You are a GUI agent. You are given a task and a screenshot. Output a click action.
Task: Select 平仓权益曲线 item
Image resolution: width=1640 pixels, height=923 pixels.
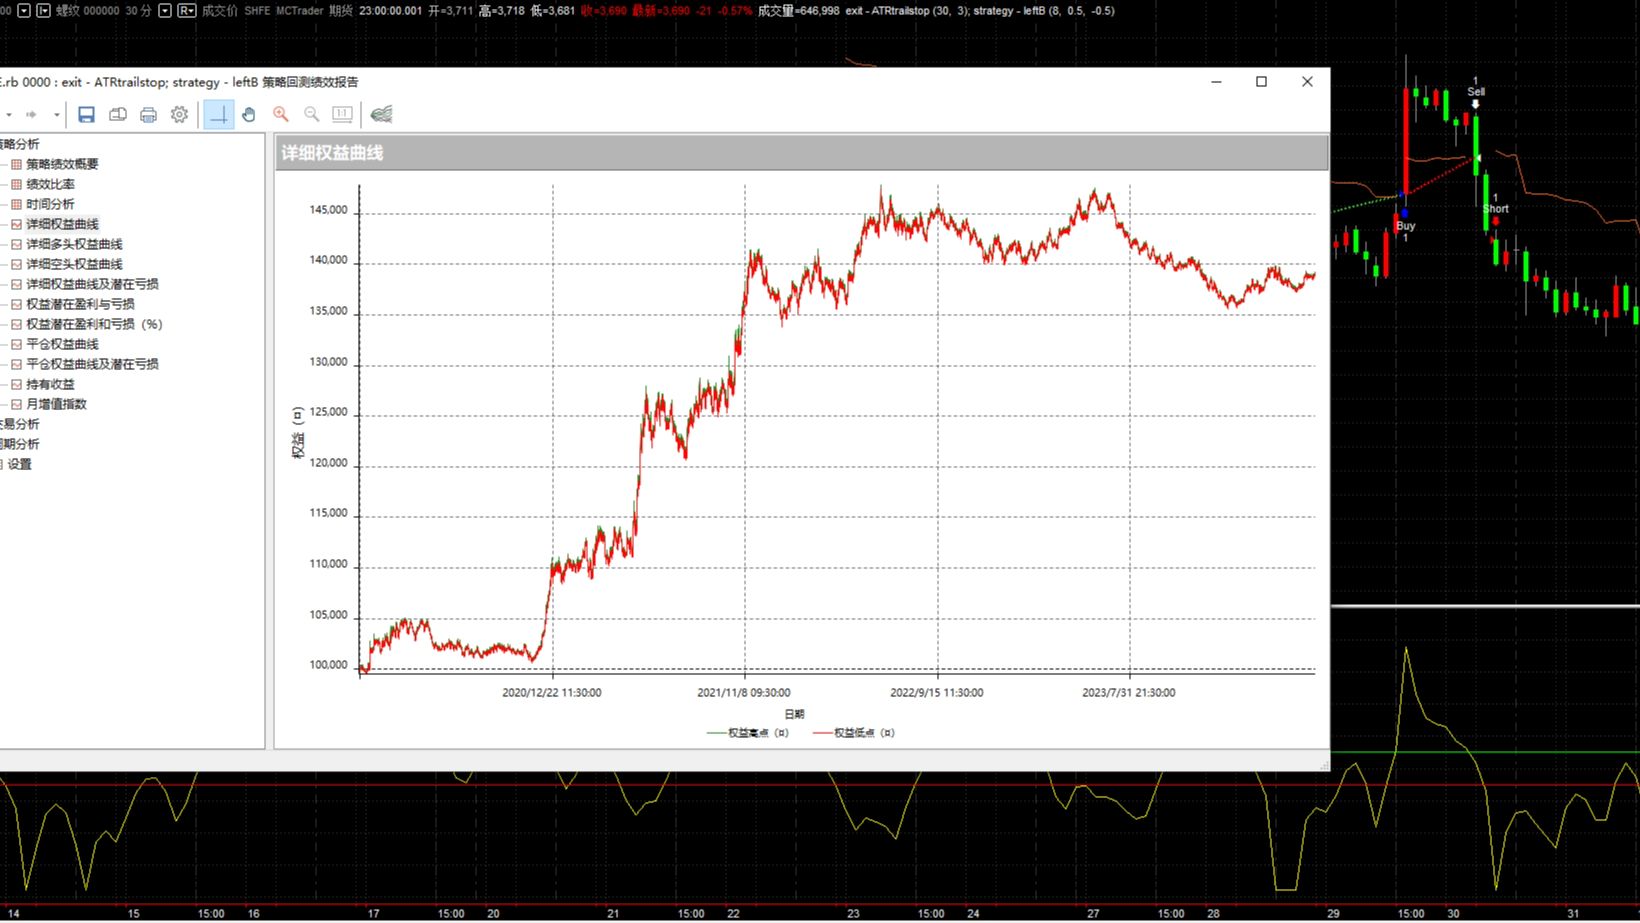click(x=62, y=344)
